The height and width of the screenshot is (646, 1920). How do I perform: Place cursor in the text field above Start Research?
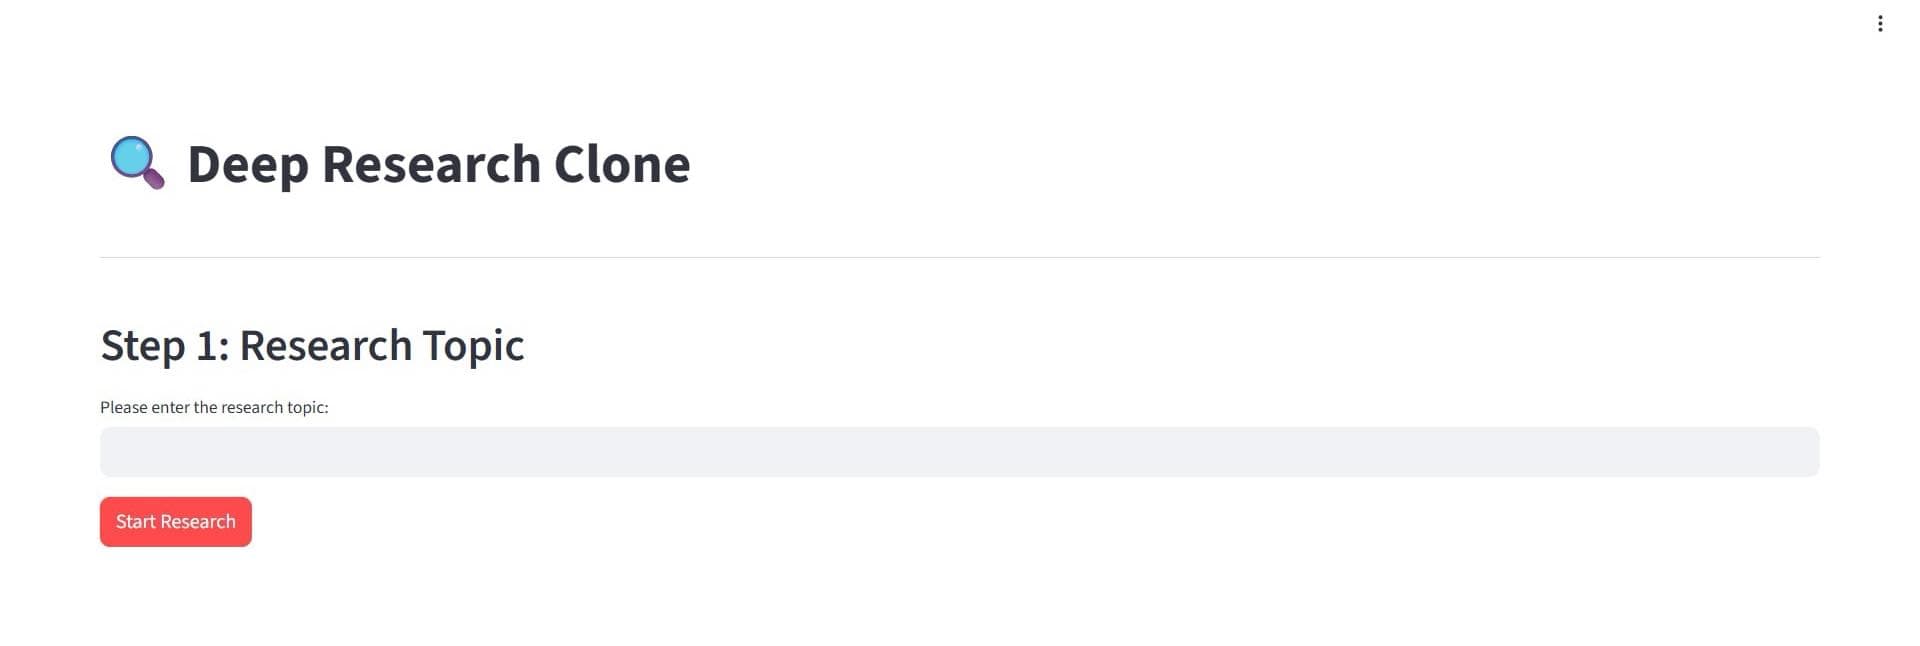point(959,452)
